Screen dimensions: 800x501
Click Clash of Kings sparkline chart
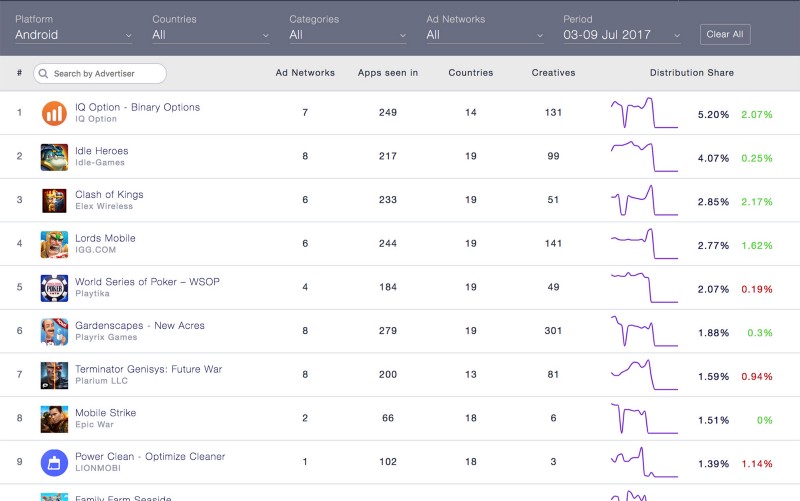[644, 200]
